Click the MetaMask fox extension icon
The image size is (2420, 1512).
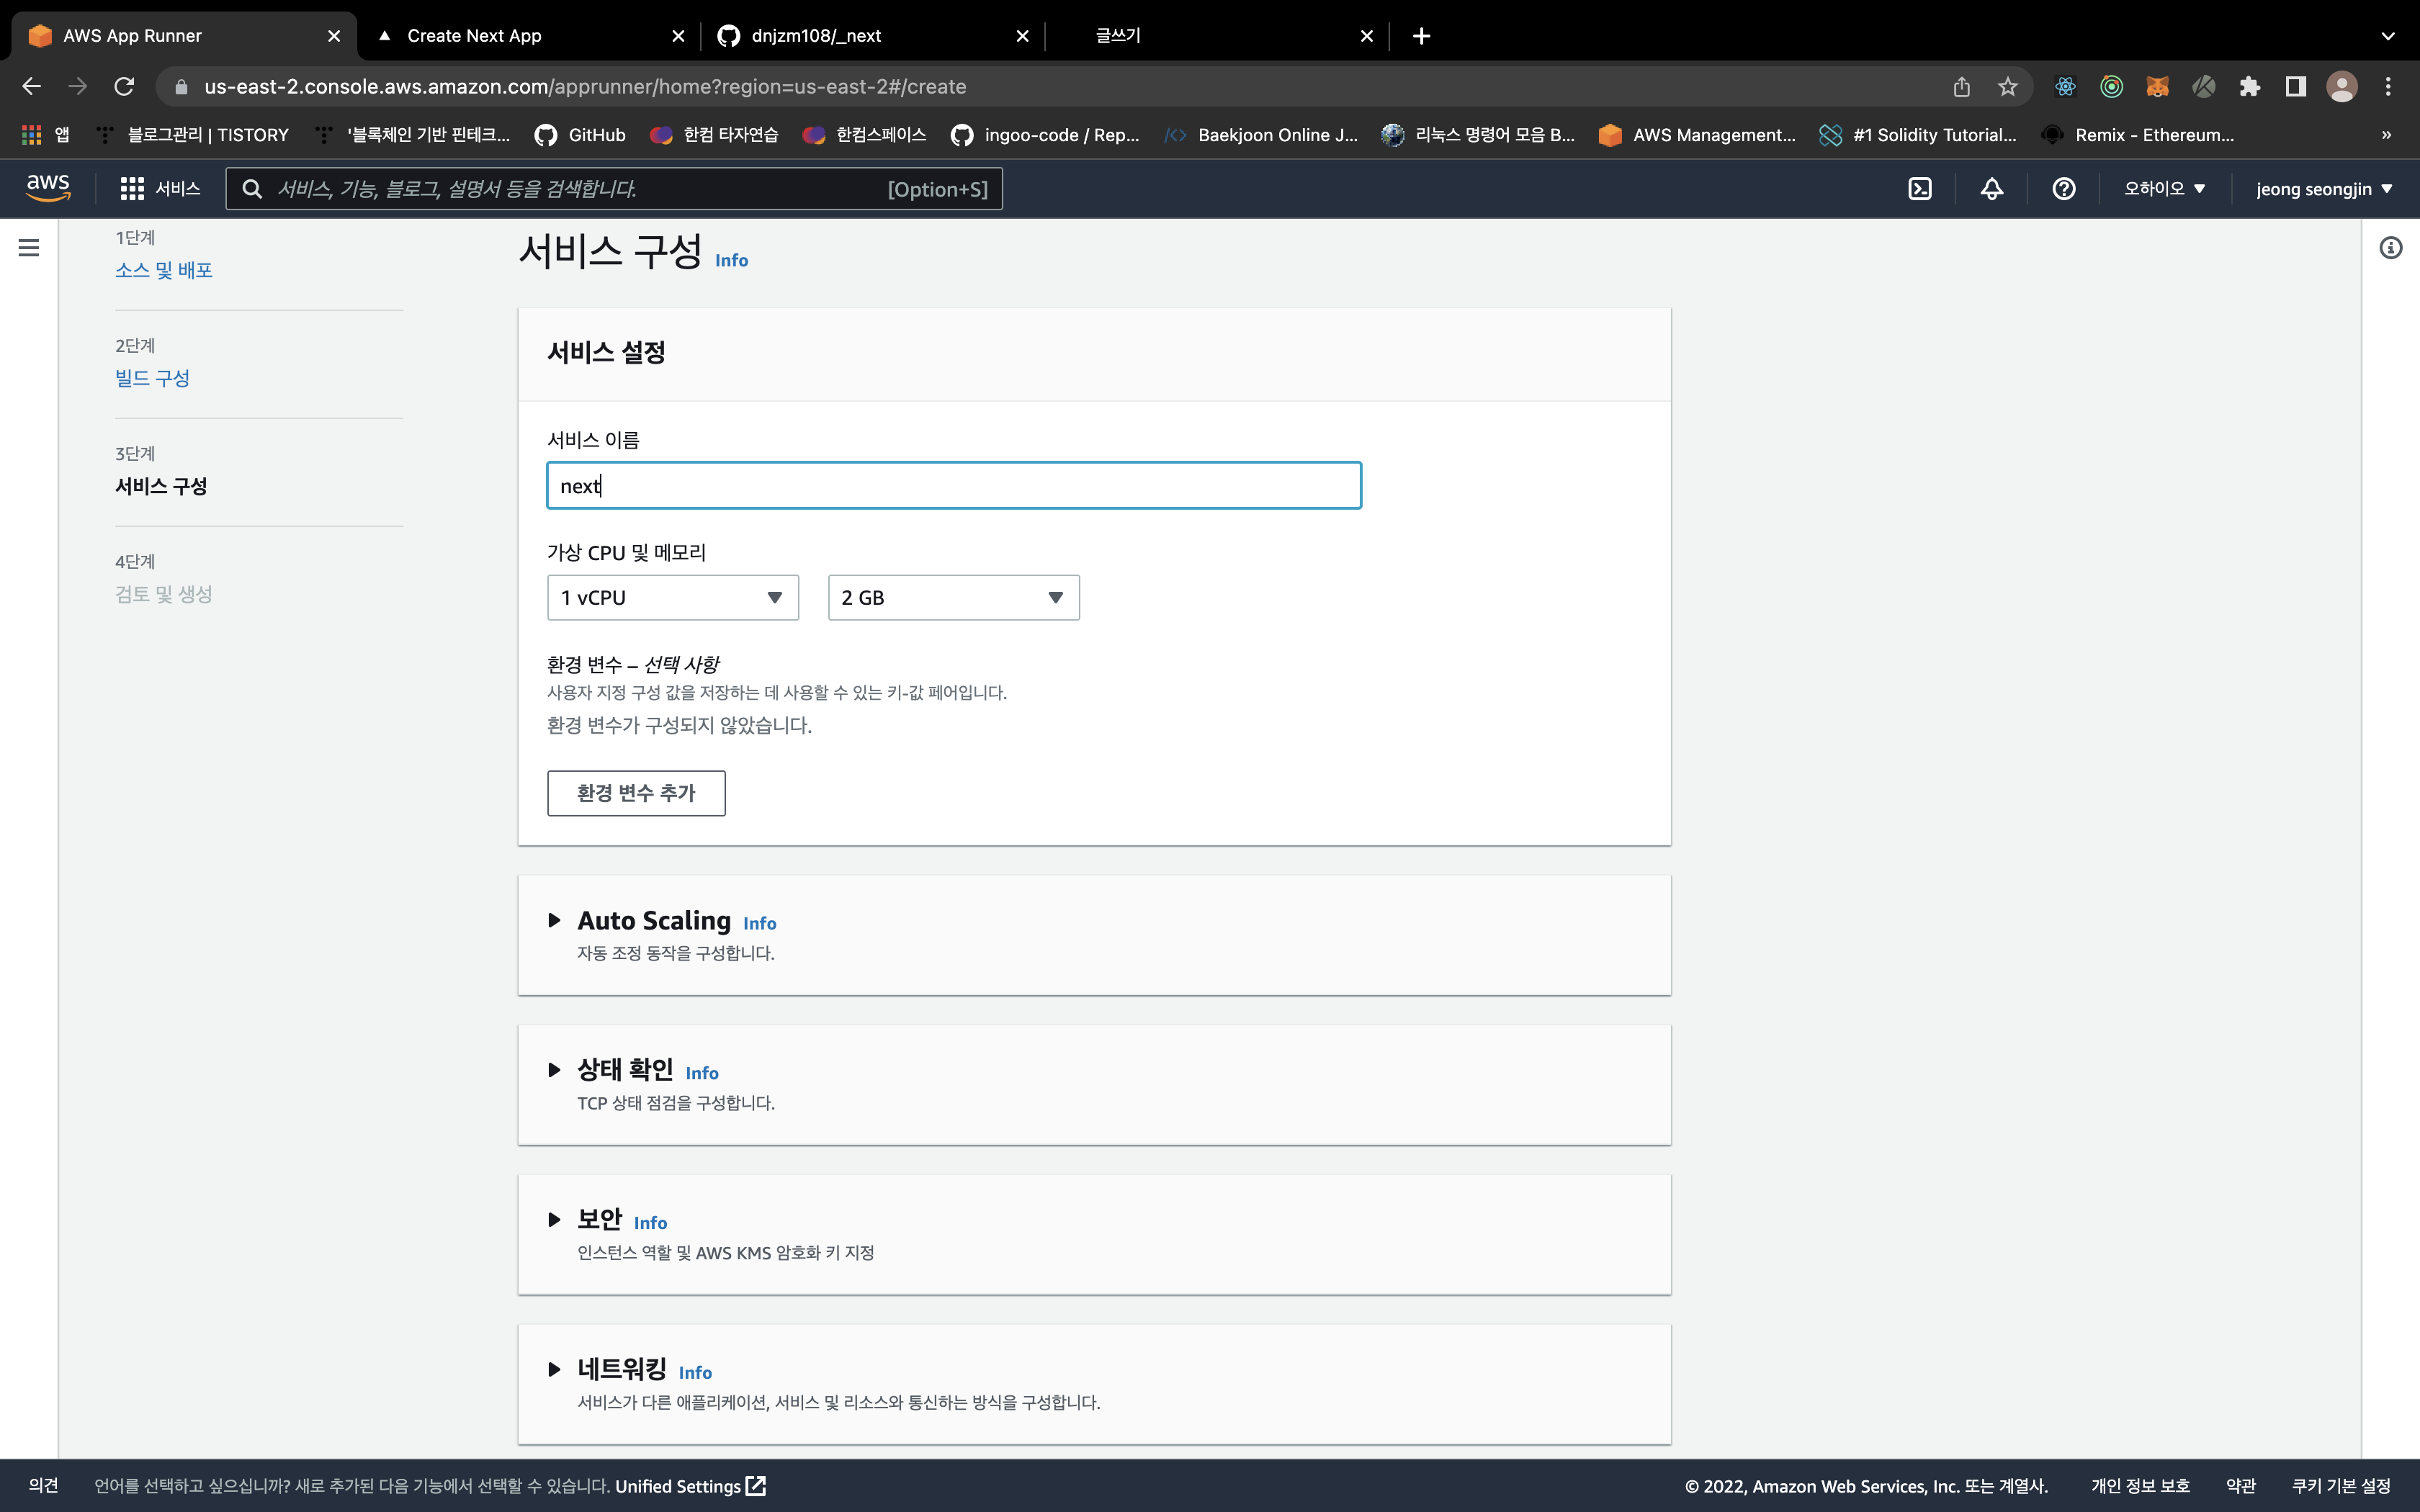pyautogui.click(x=2157, y=87)
